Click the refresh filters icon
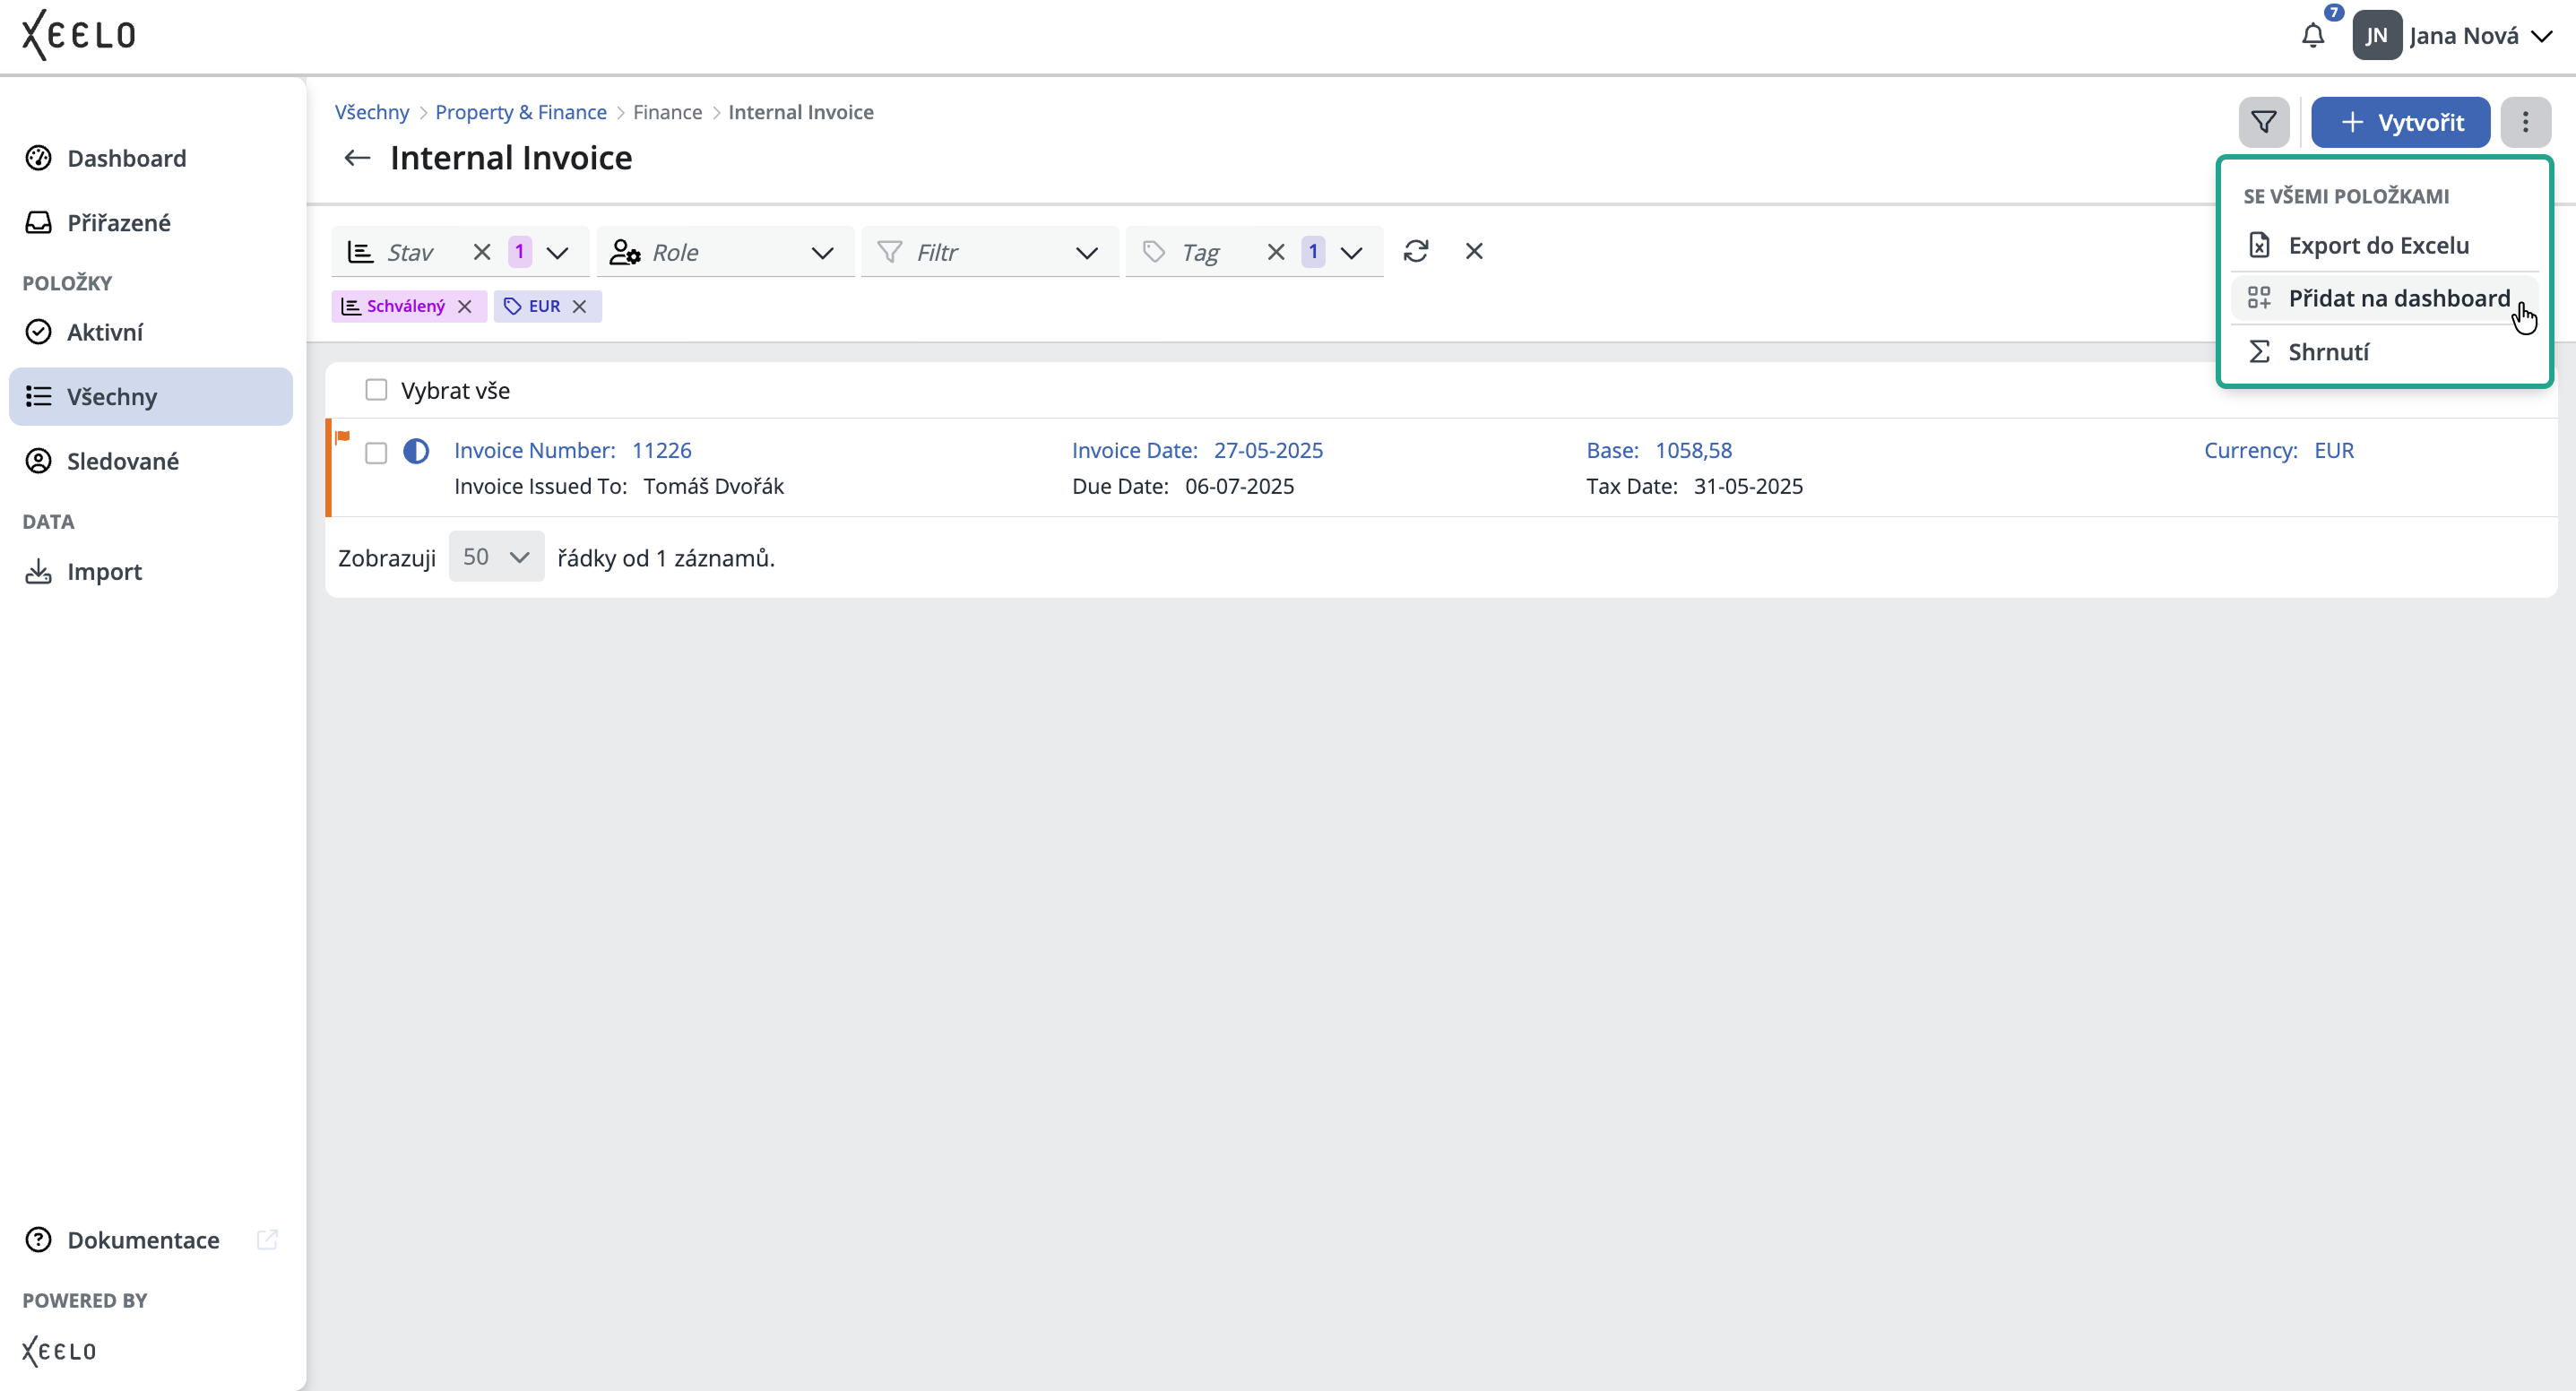Viewport: 2576px width, 1391px height. pos(1416,251)
